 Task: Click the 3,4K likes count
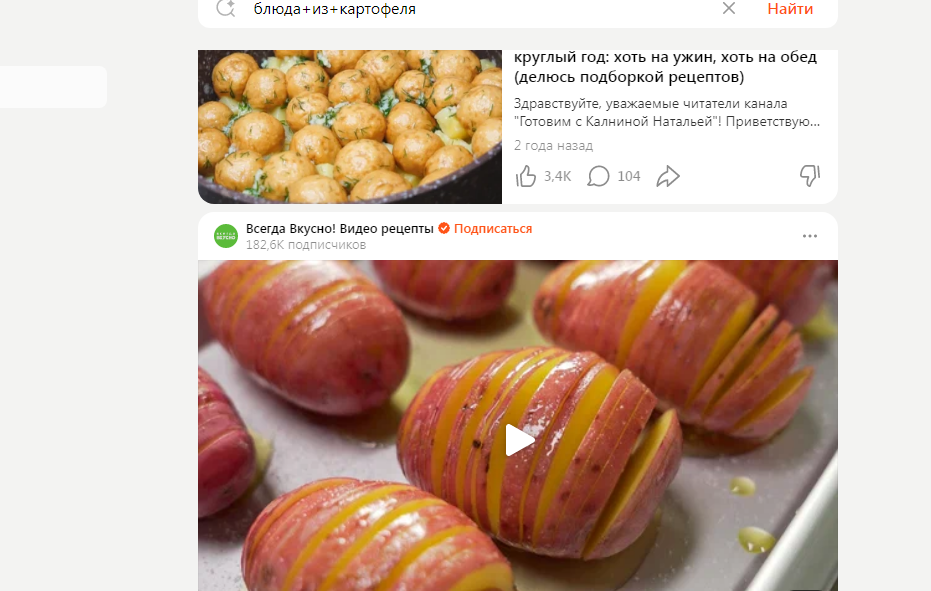[x=558, y=176]
